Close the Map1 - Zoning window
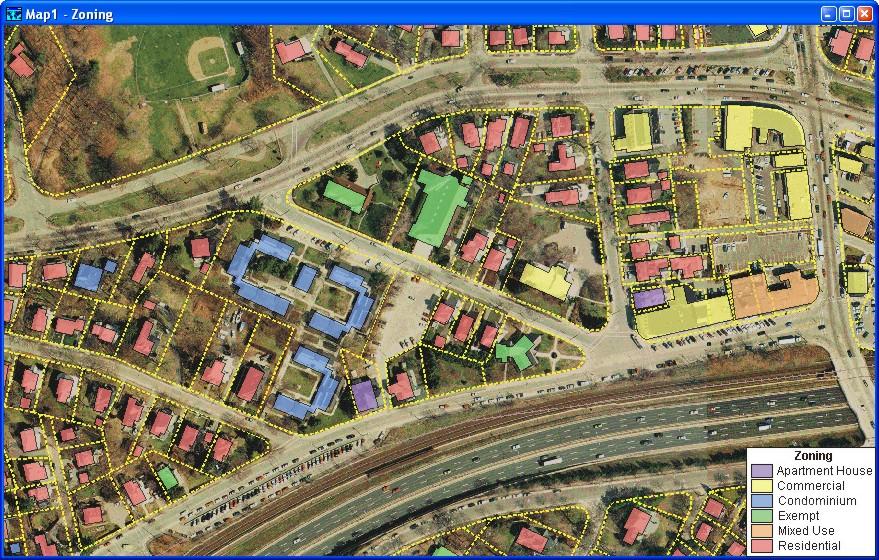 [x=864, y=14]
